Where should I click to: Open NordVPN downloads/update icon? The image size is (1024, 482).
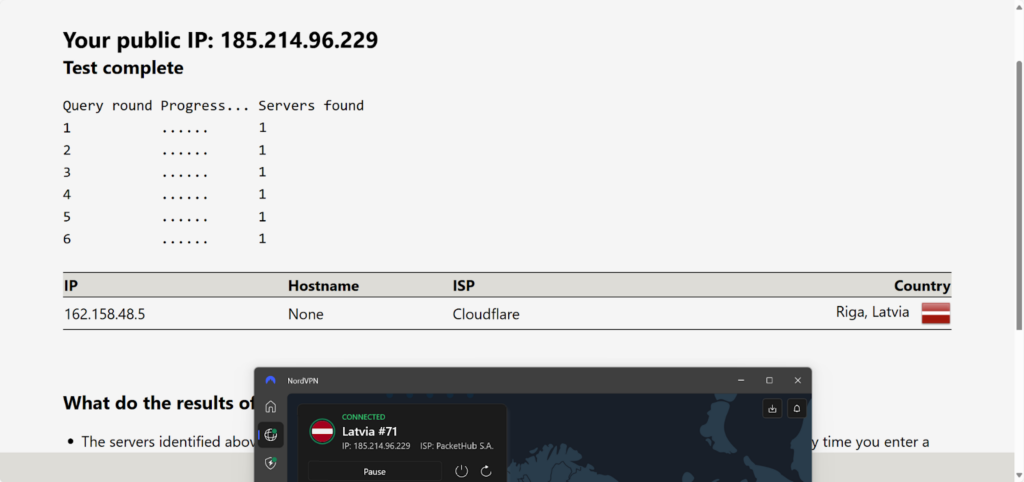[772, 409]
